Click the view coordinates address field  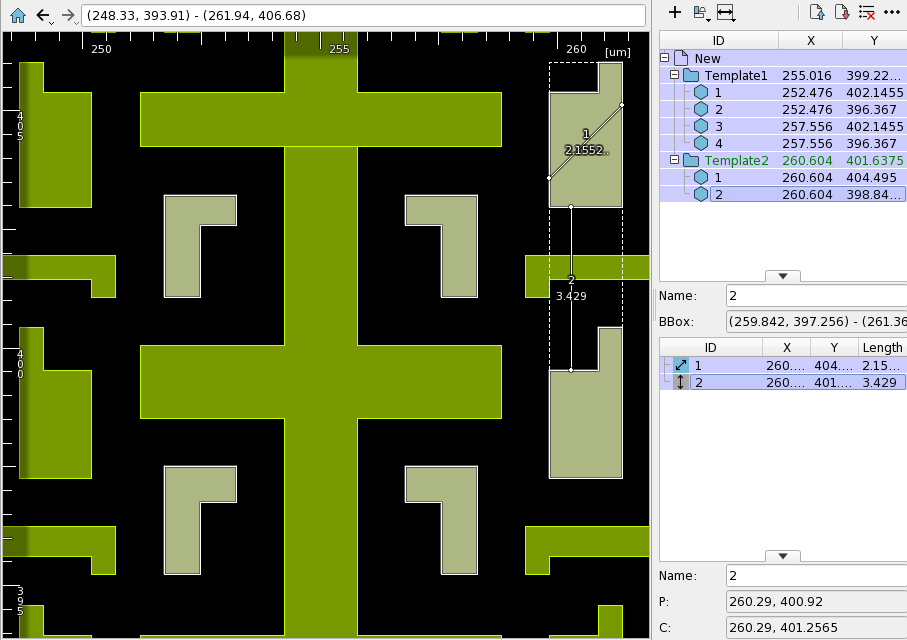363,15
